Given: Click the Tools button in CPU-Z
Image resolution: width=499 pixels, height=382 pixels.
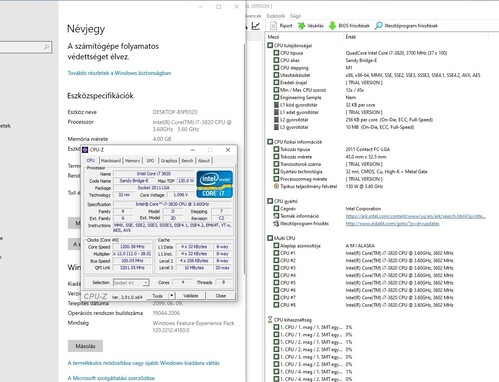Looking at the screenshot, I should point(157,296).
